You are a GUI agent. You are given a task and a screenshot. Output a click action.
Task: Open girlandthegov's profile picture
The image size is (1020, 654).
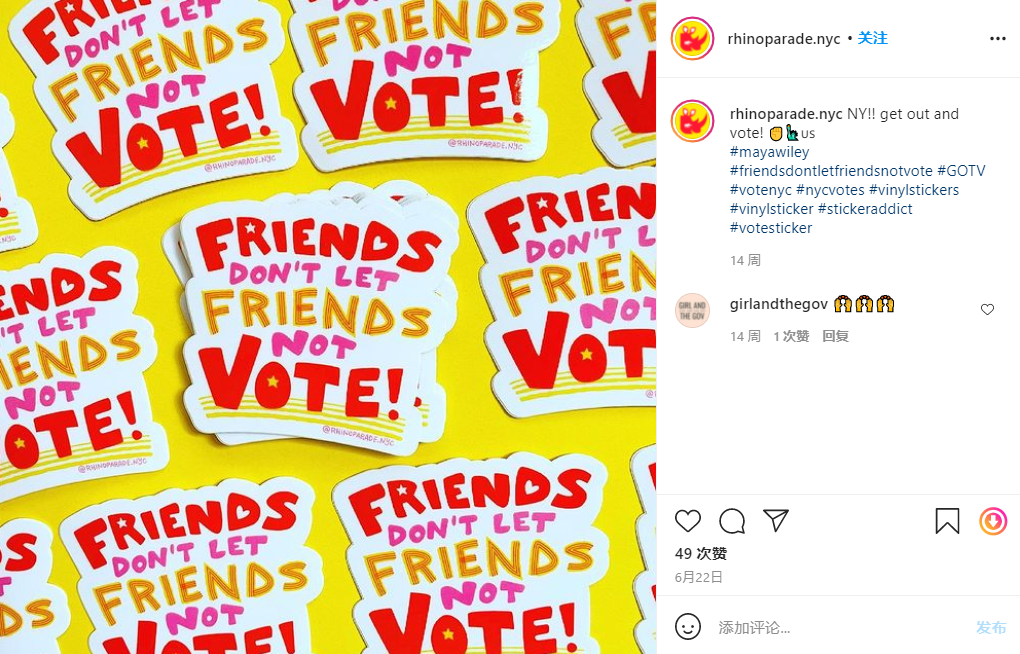click(692, 310)
